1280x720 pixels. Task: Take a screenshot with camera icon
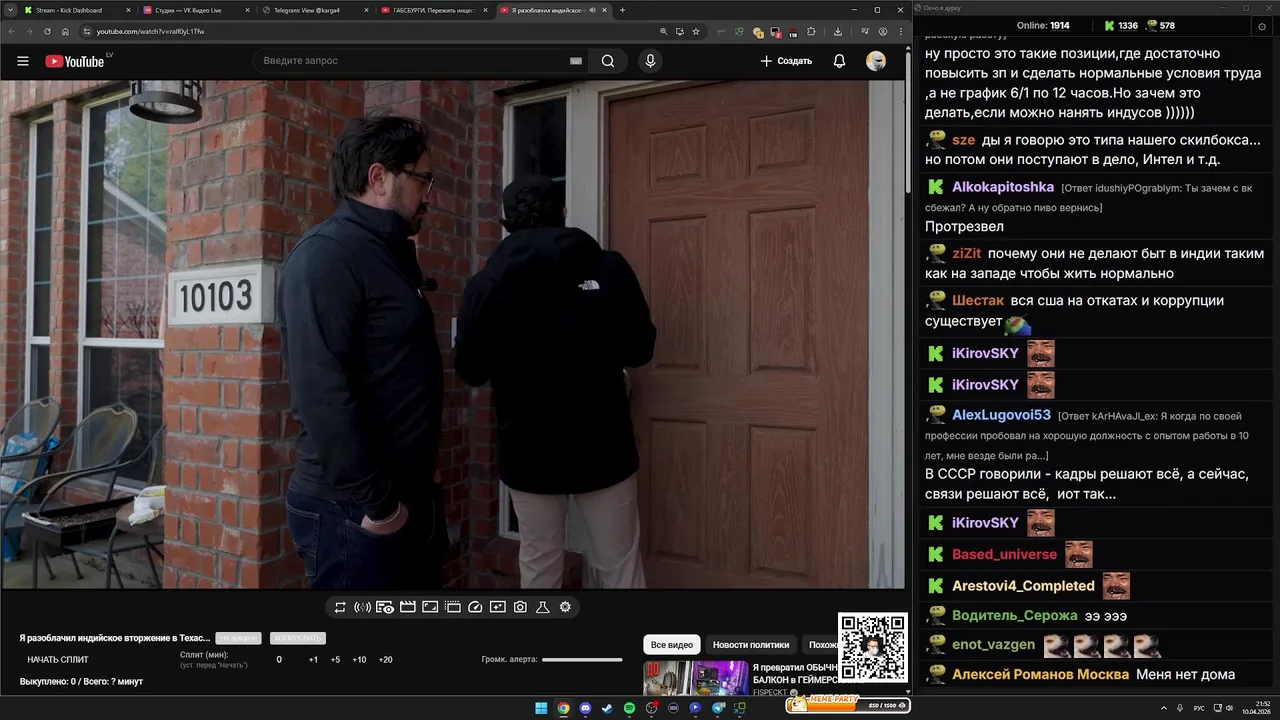click(x=520, y=607)
